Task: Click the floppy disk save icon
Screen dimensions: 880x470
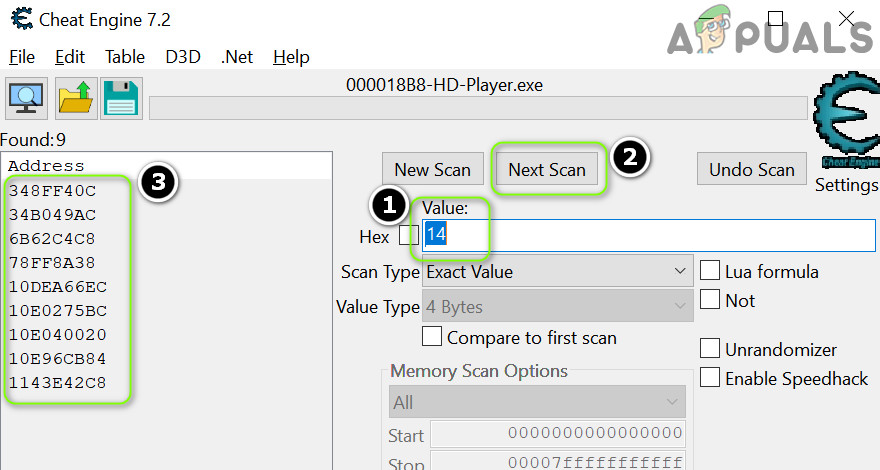Action: point(121,99)
